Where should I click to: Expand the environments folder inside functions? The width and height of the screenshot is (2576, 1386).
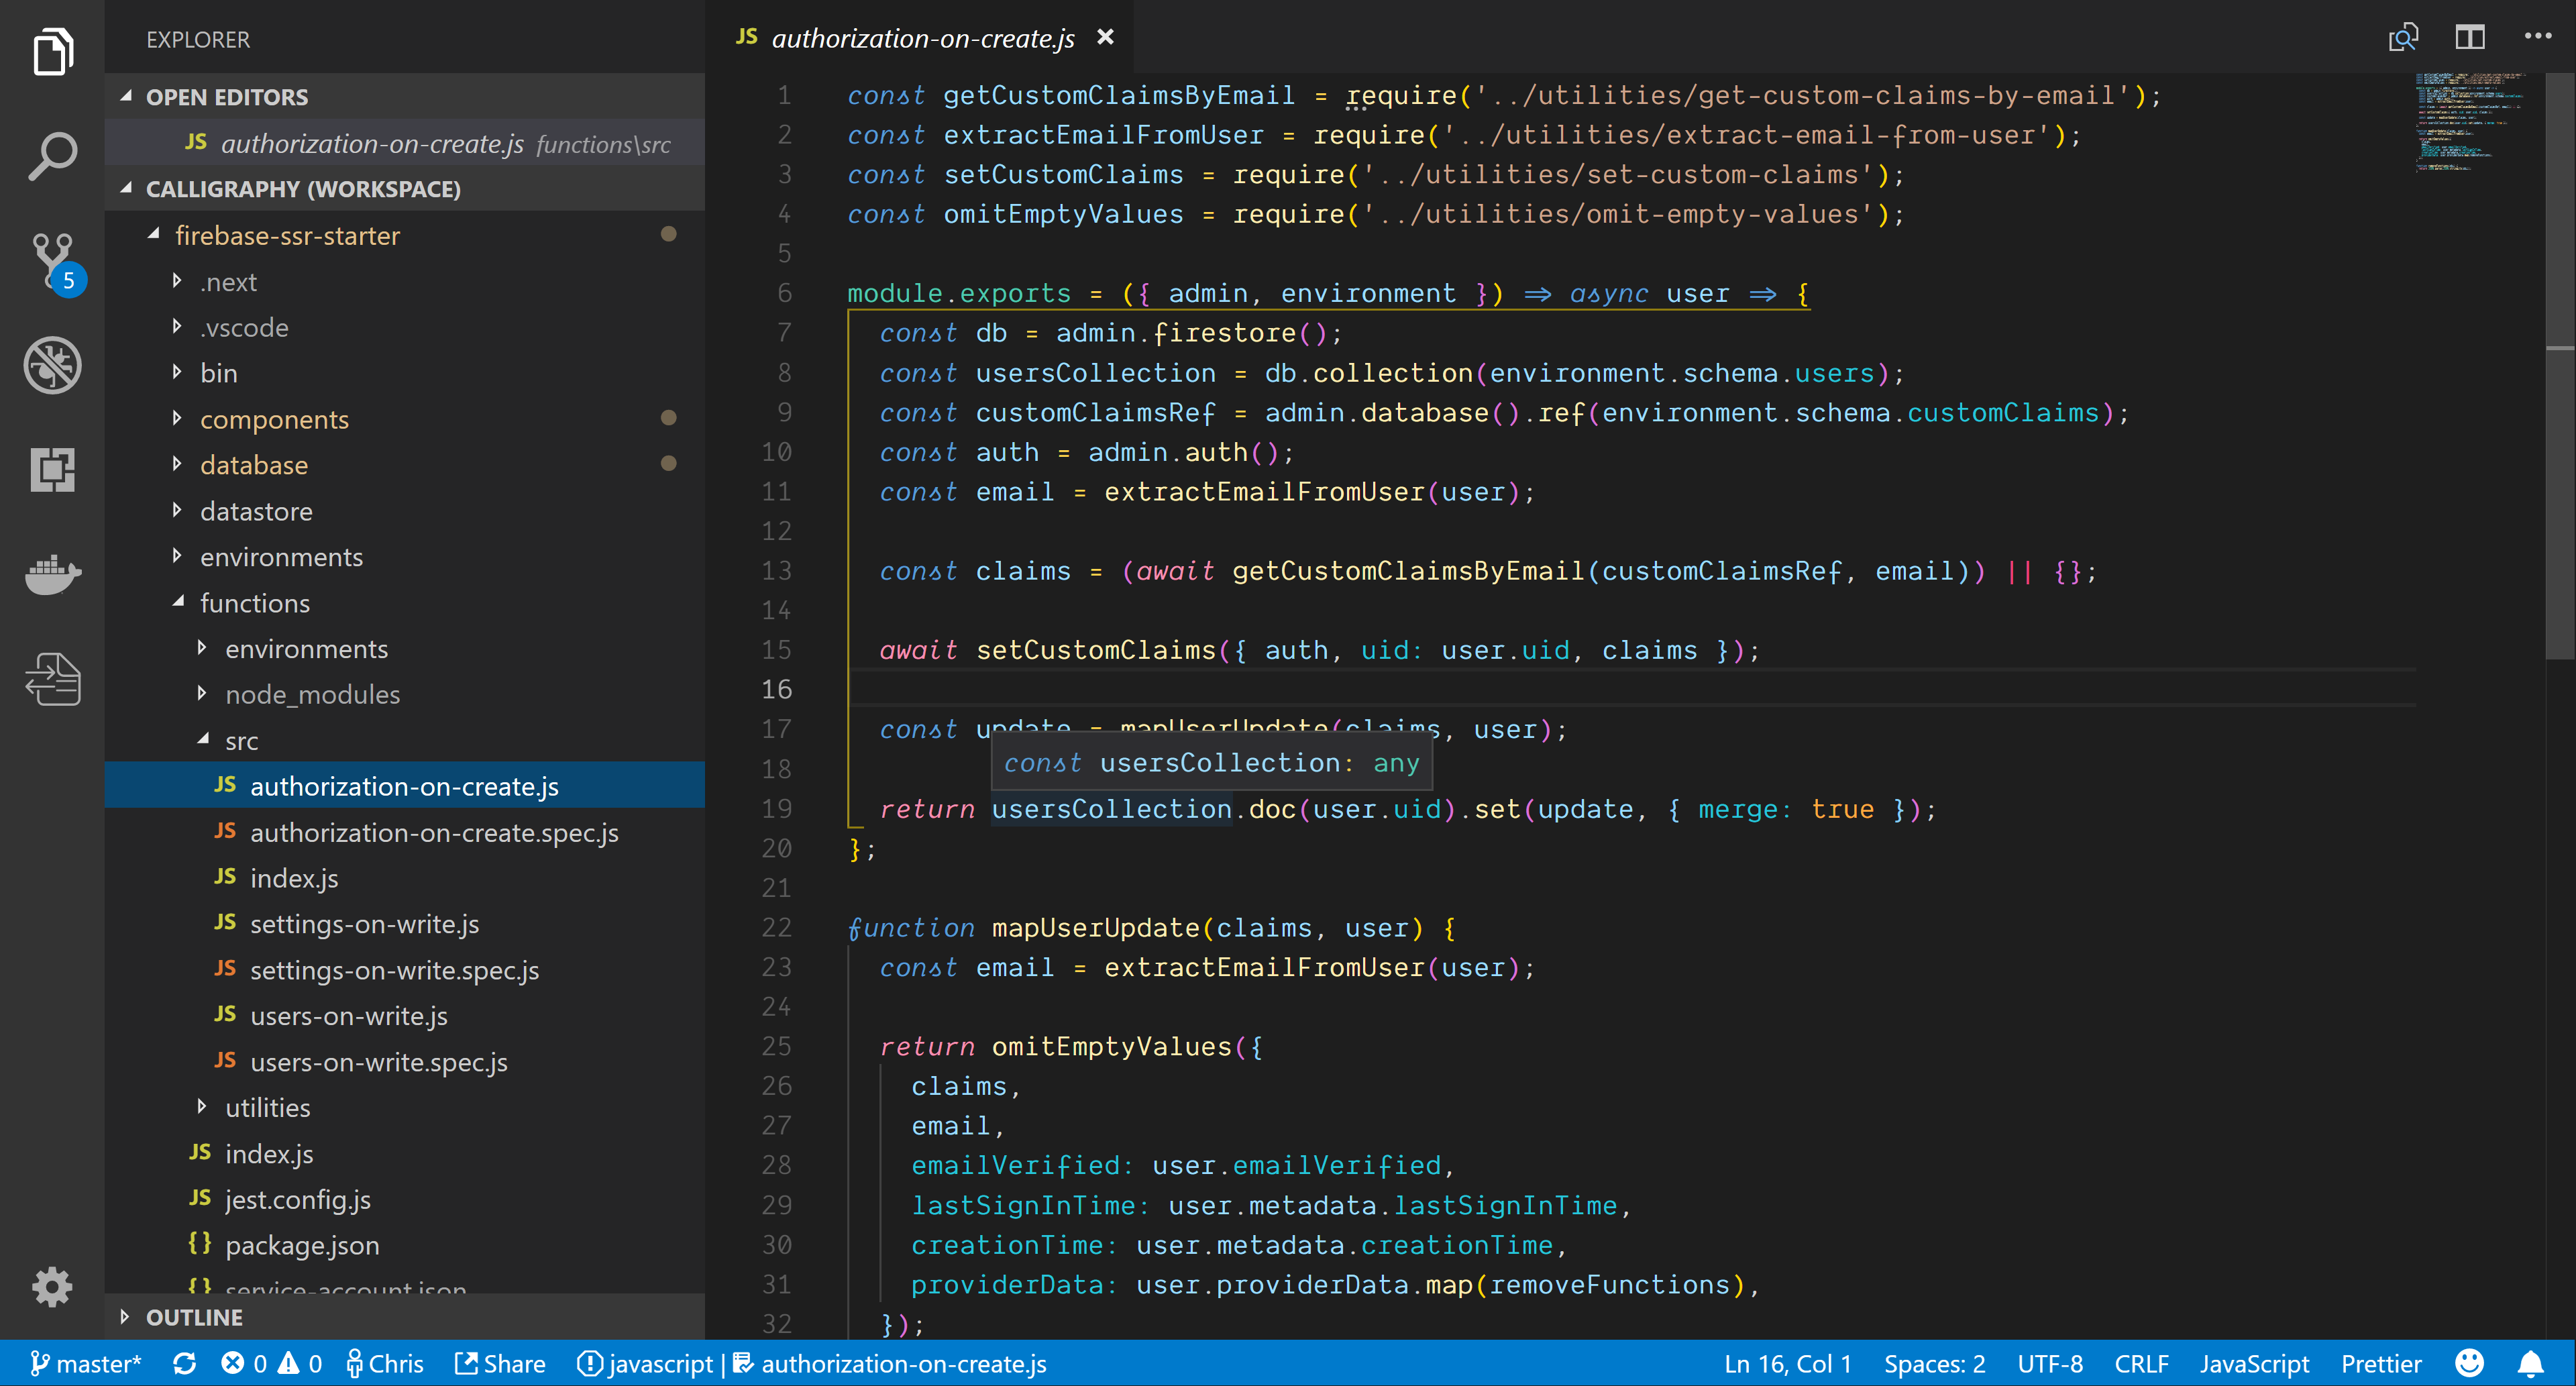(x=404, y=649)
